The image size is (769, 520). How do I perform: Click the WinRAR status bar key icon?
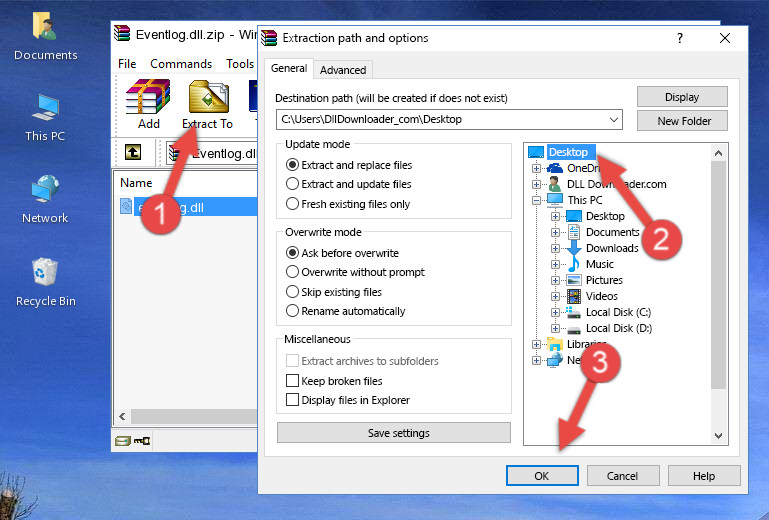[142, 441]
